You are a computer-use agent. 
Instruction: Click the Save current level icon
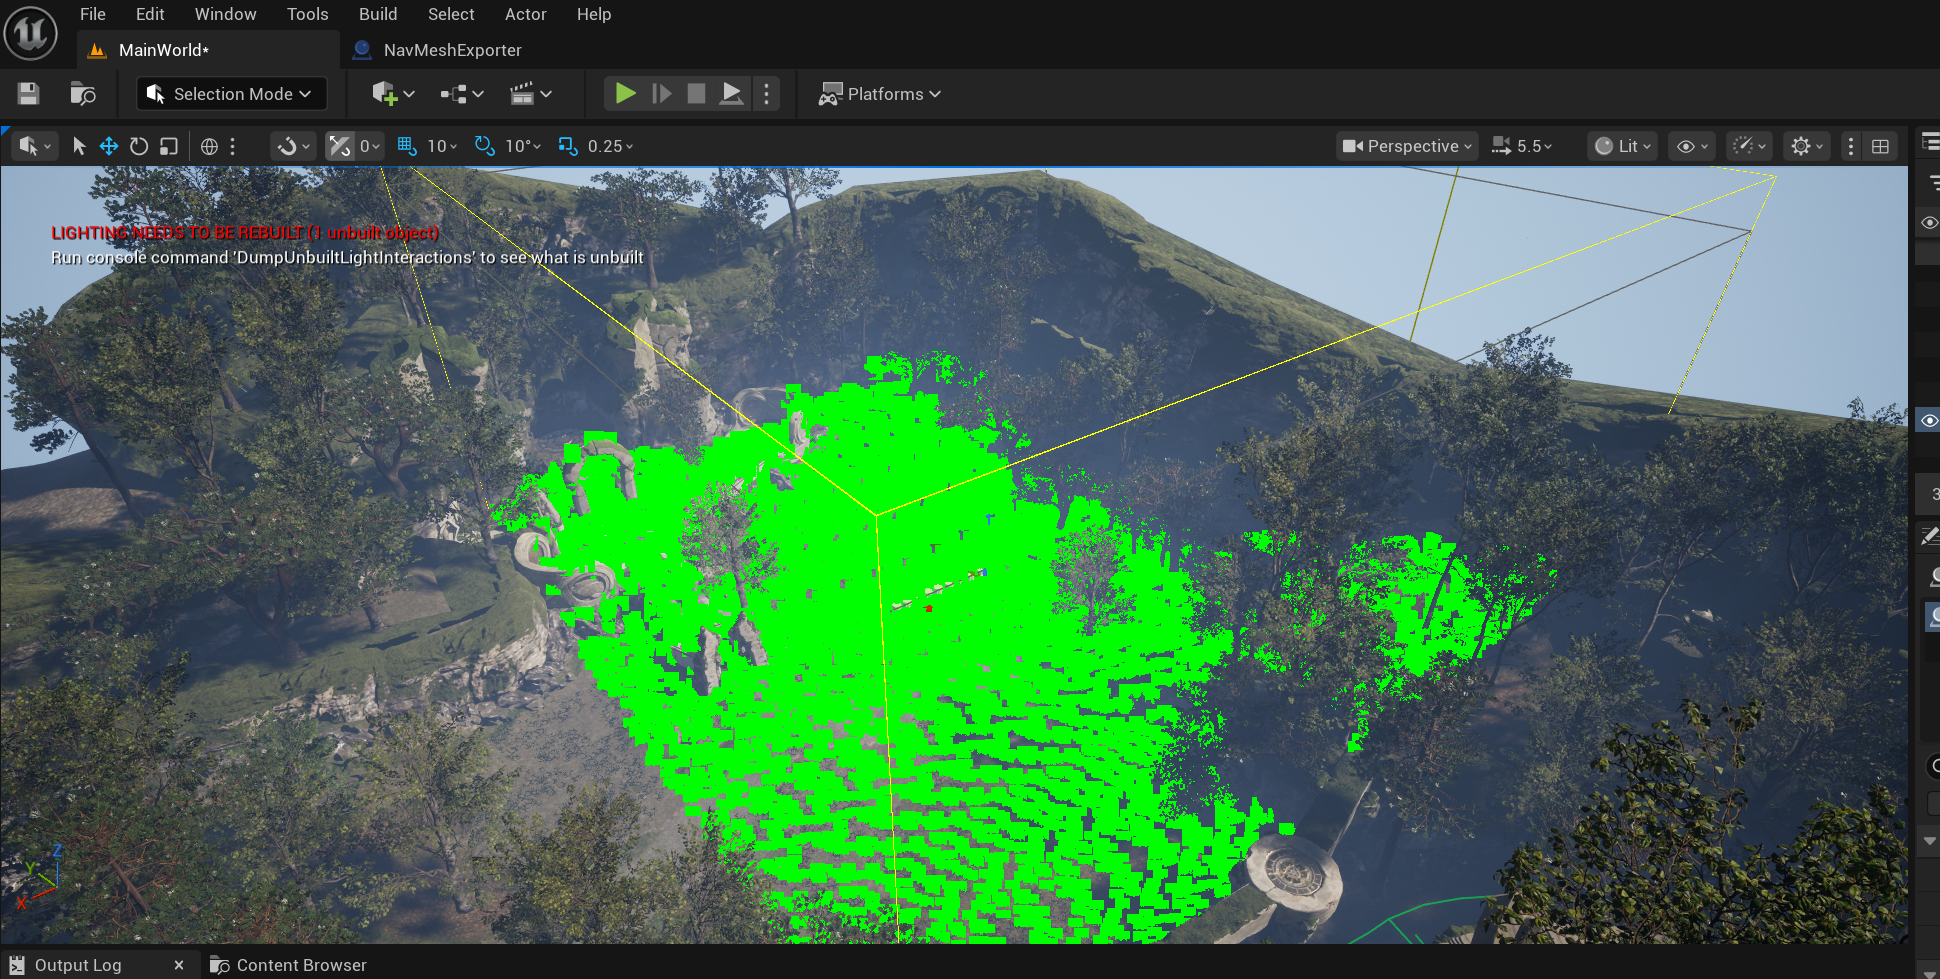28,94
